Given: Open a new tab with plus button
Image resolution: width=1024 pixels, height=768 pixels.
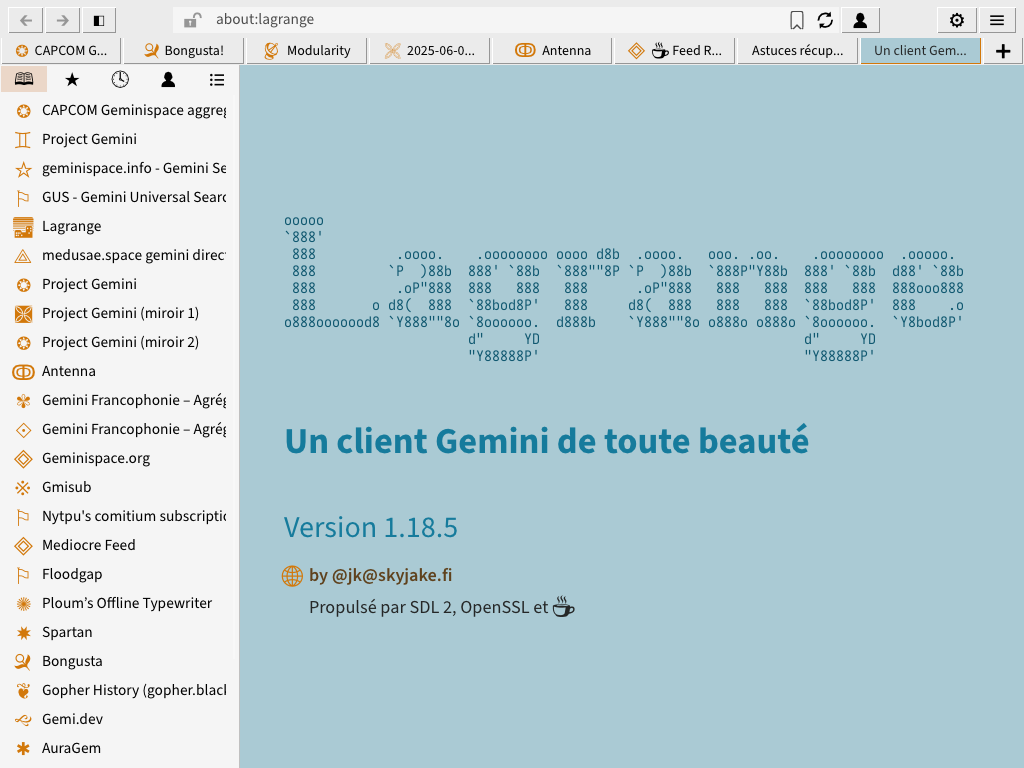Looking at the screenshot, I should pos(1002,51).
